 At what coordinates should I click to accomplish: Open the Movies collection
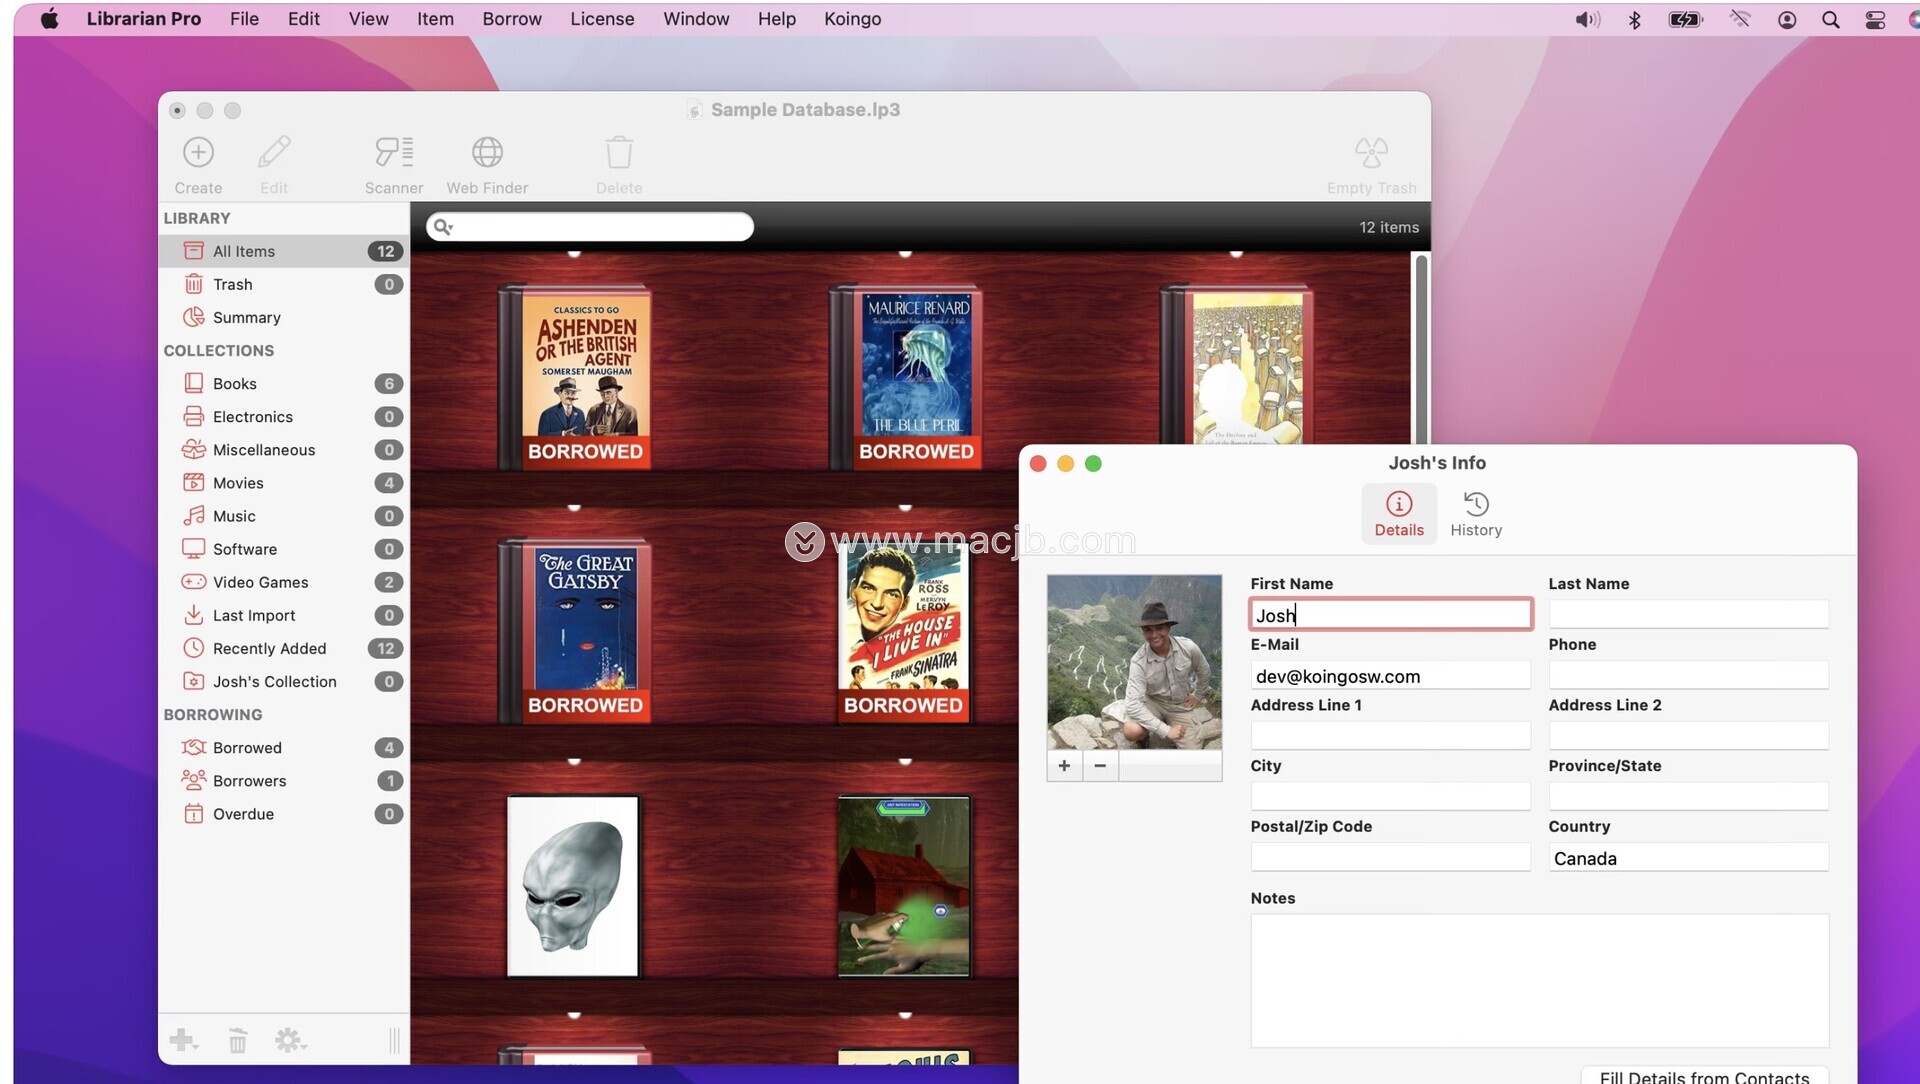pos(238,483)
